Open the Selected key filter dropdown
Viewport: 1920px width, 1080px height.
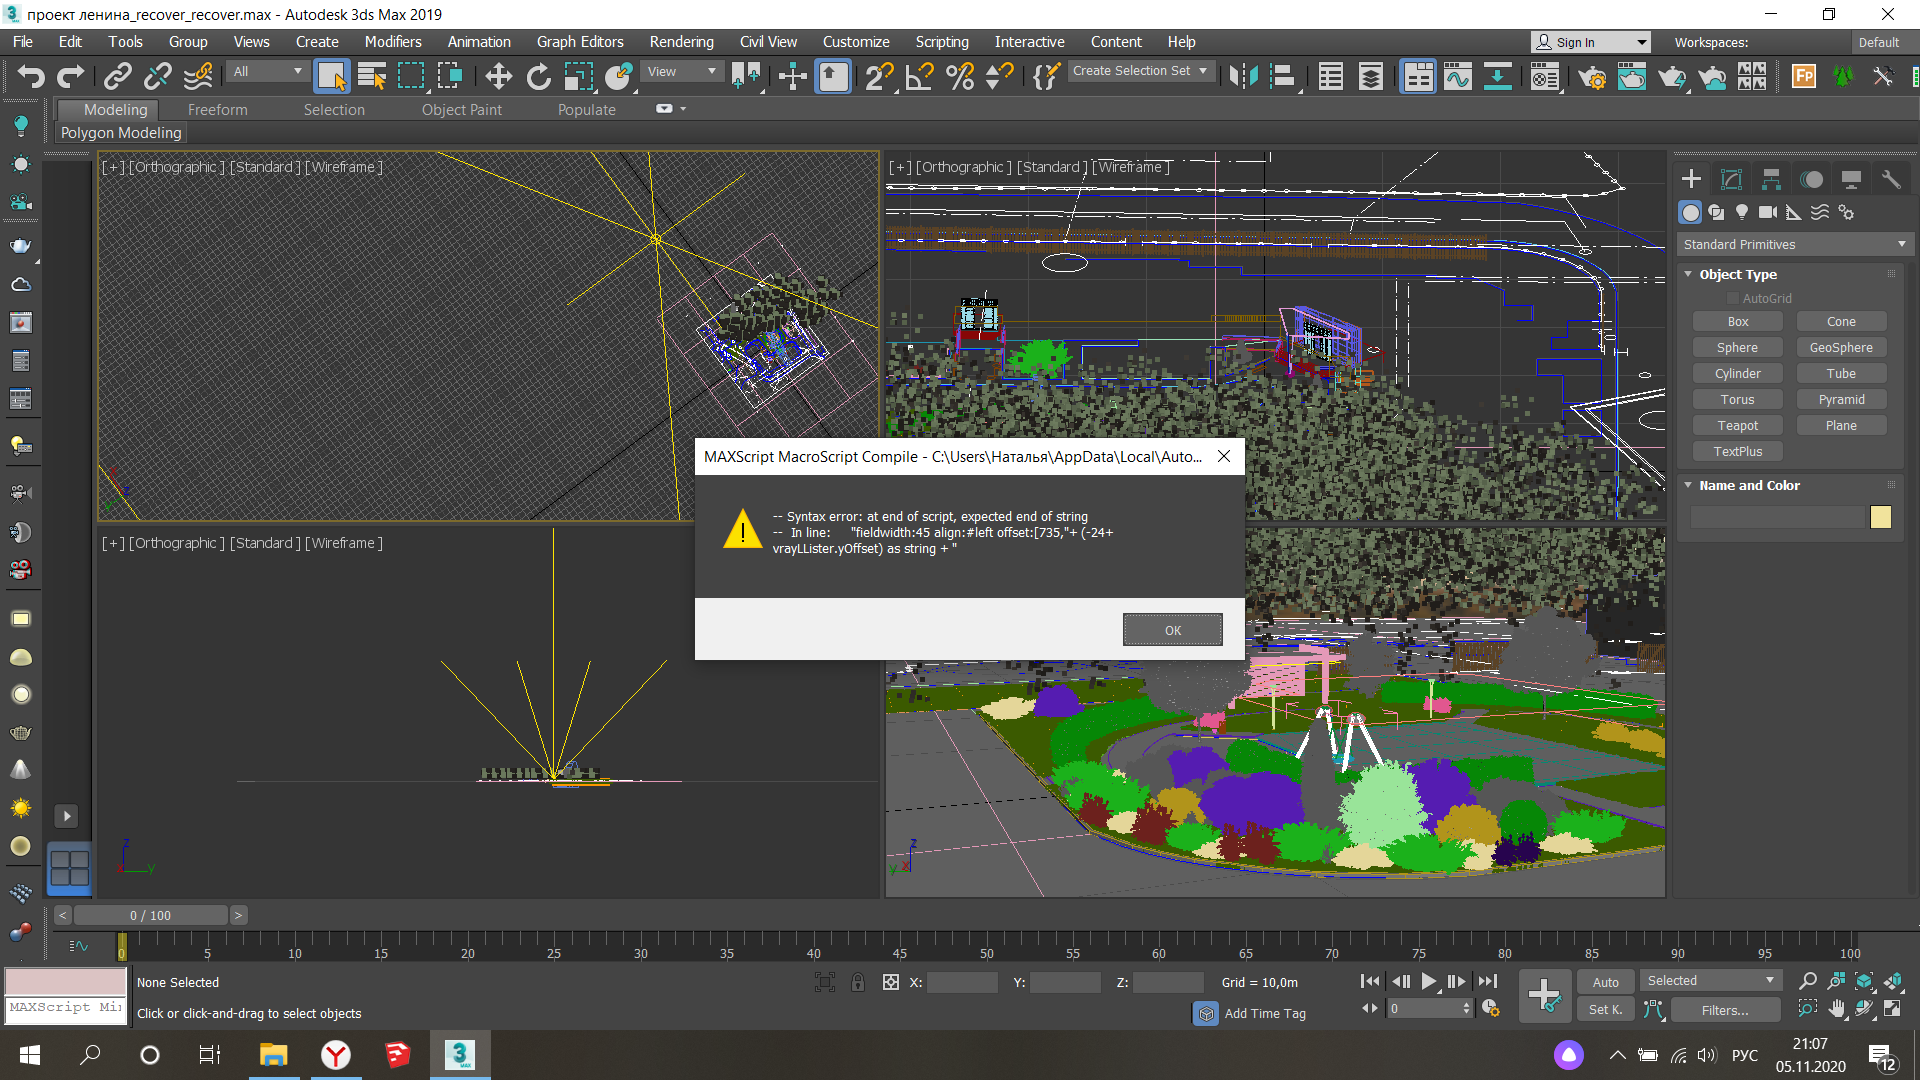tap(1710, 981)
